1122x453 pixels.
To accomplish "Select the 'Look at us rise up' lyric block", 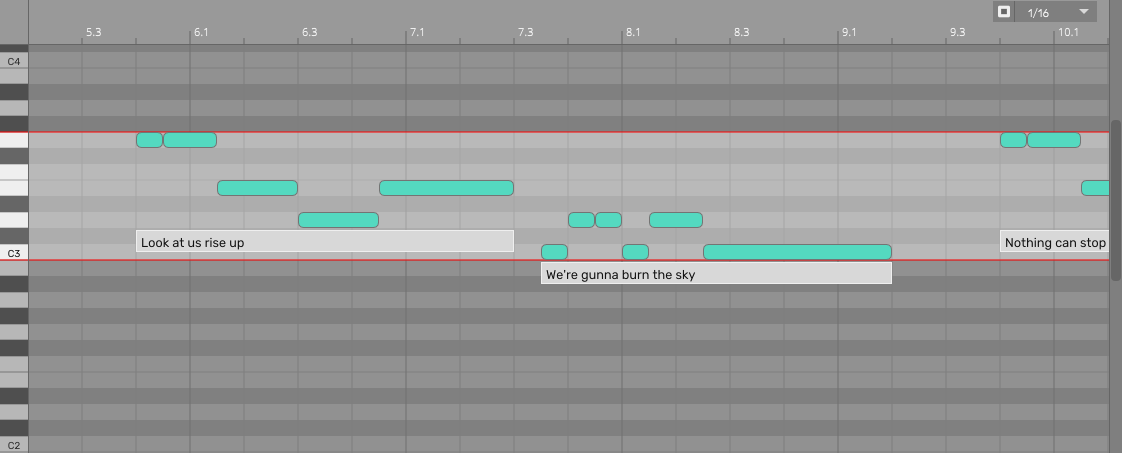I will point(325,241).
